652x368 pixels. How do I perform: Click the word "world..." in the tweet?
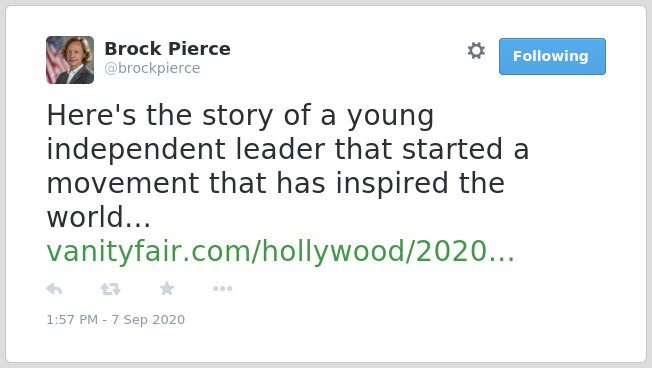99,217
